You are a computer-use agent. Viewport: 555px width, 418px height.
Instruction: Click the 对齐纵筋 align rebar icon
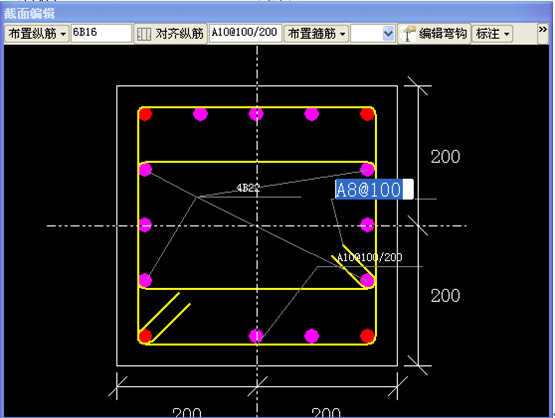tap(144, 34)
